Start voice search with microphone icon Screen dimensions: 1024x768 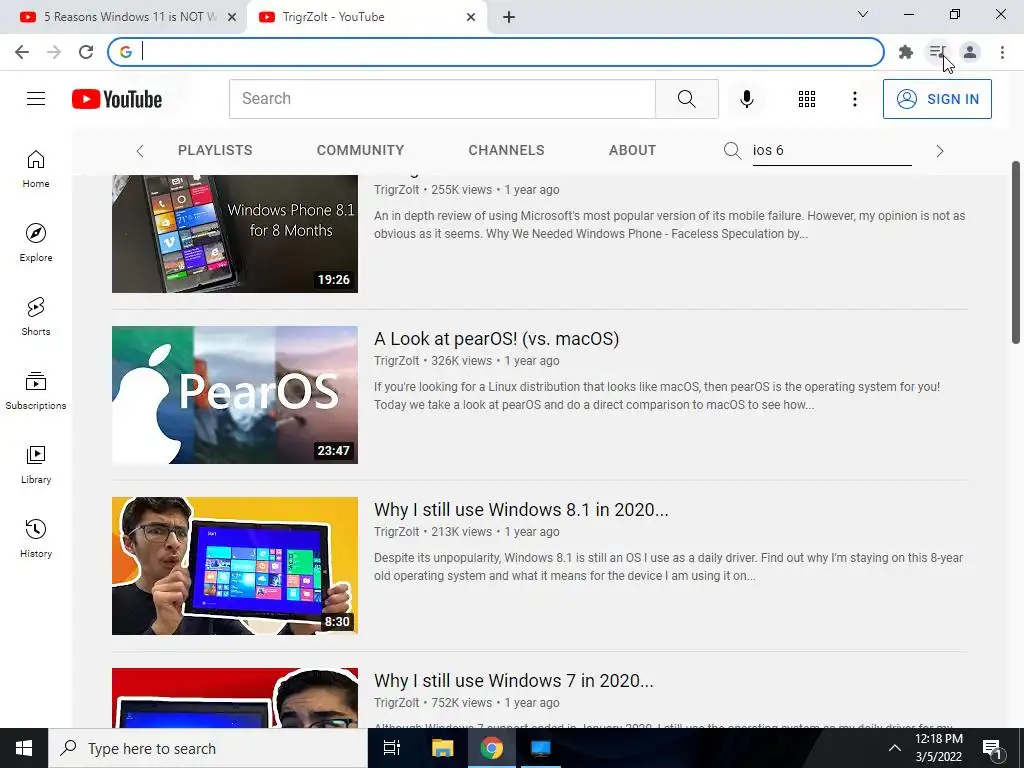coord(747,99)
